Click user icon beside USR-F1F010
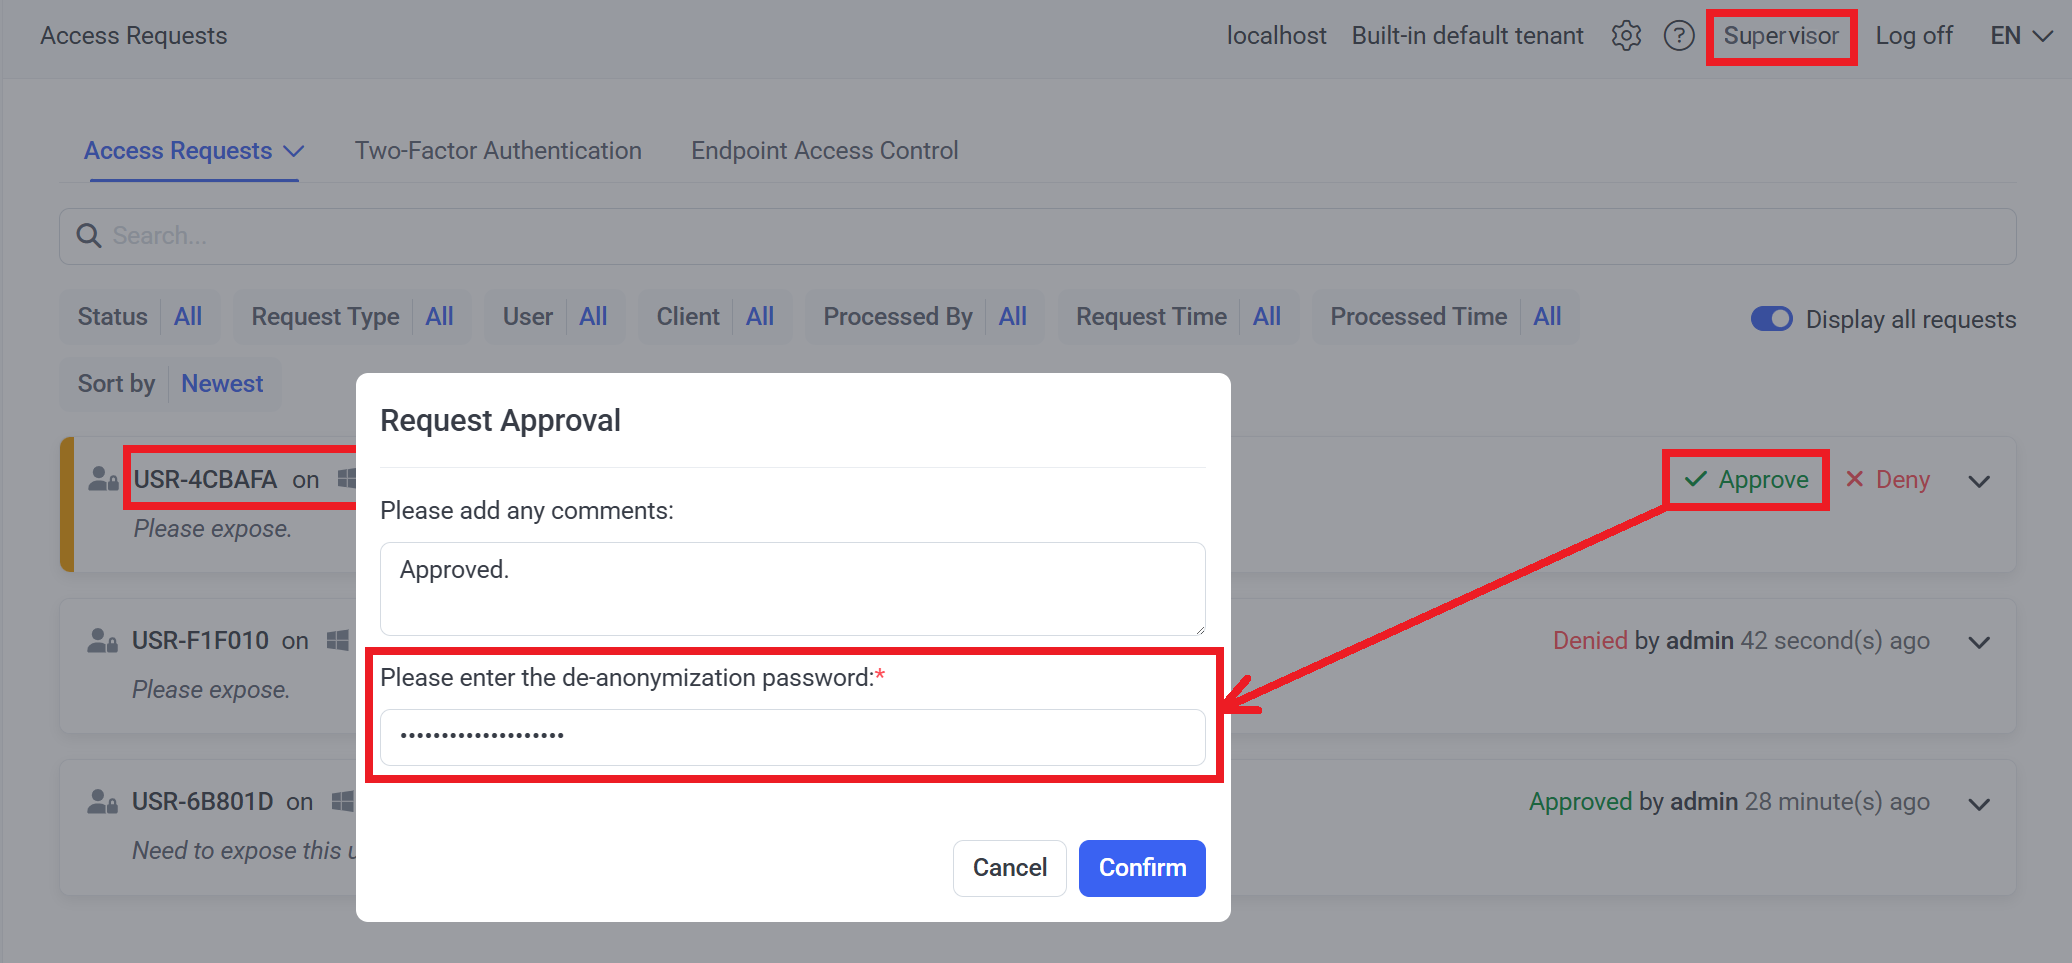Screen dimensions: 2072x963 coord(102,640)
